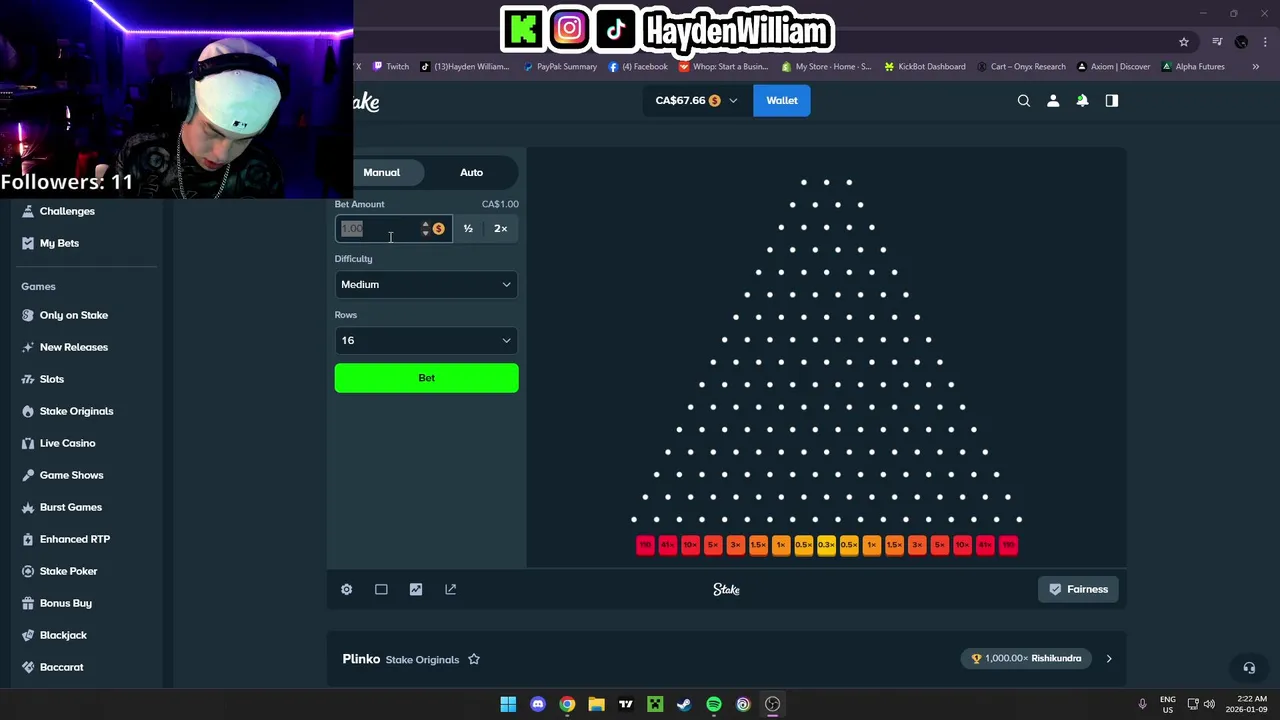Open live support headset icon

coord(1249,667)
